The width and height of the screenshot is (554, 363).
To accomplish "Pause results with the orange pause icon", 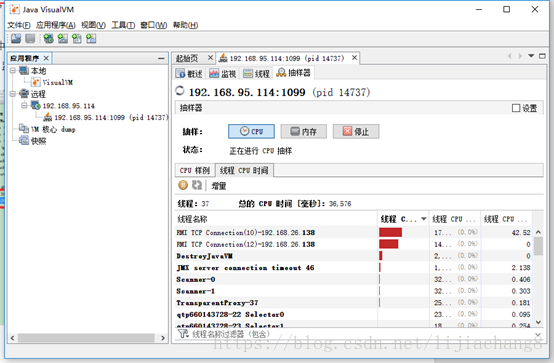I will [x=183, y=185].
